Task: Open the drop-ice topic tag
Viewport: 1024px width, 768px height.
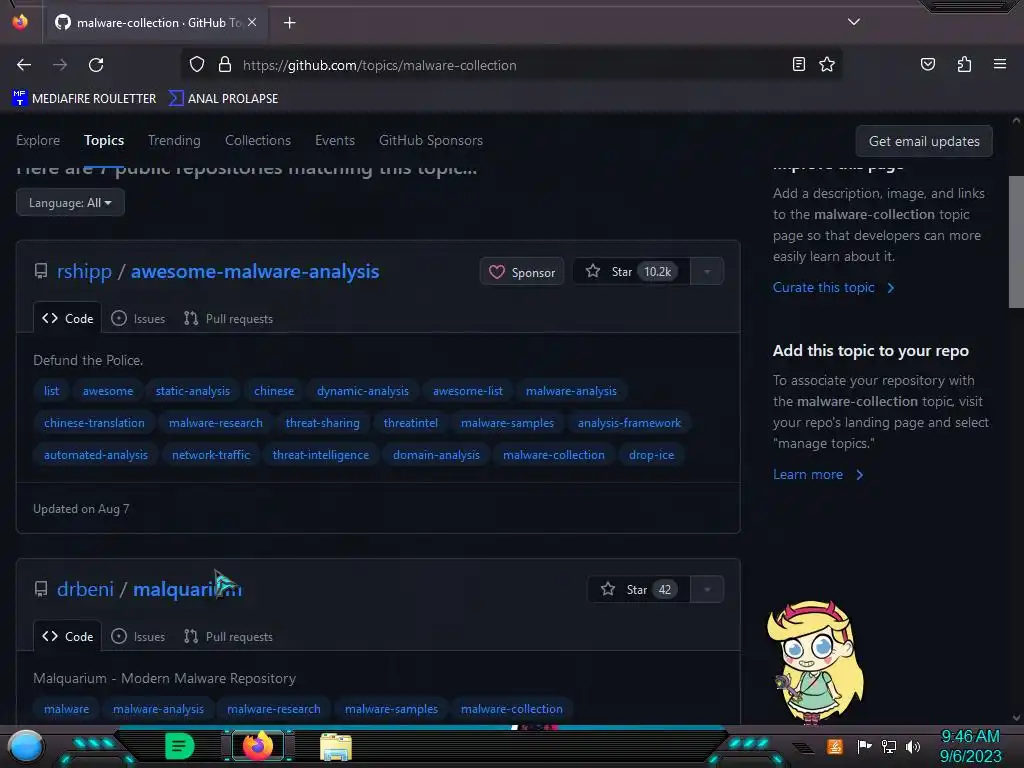Action: pos(651,455)
